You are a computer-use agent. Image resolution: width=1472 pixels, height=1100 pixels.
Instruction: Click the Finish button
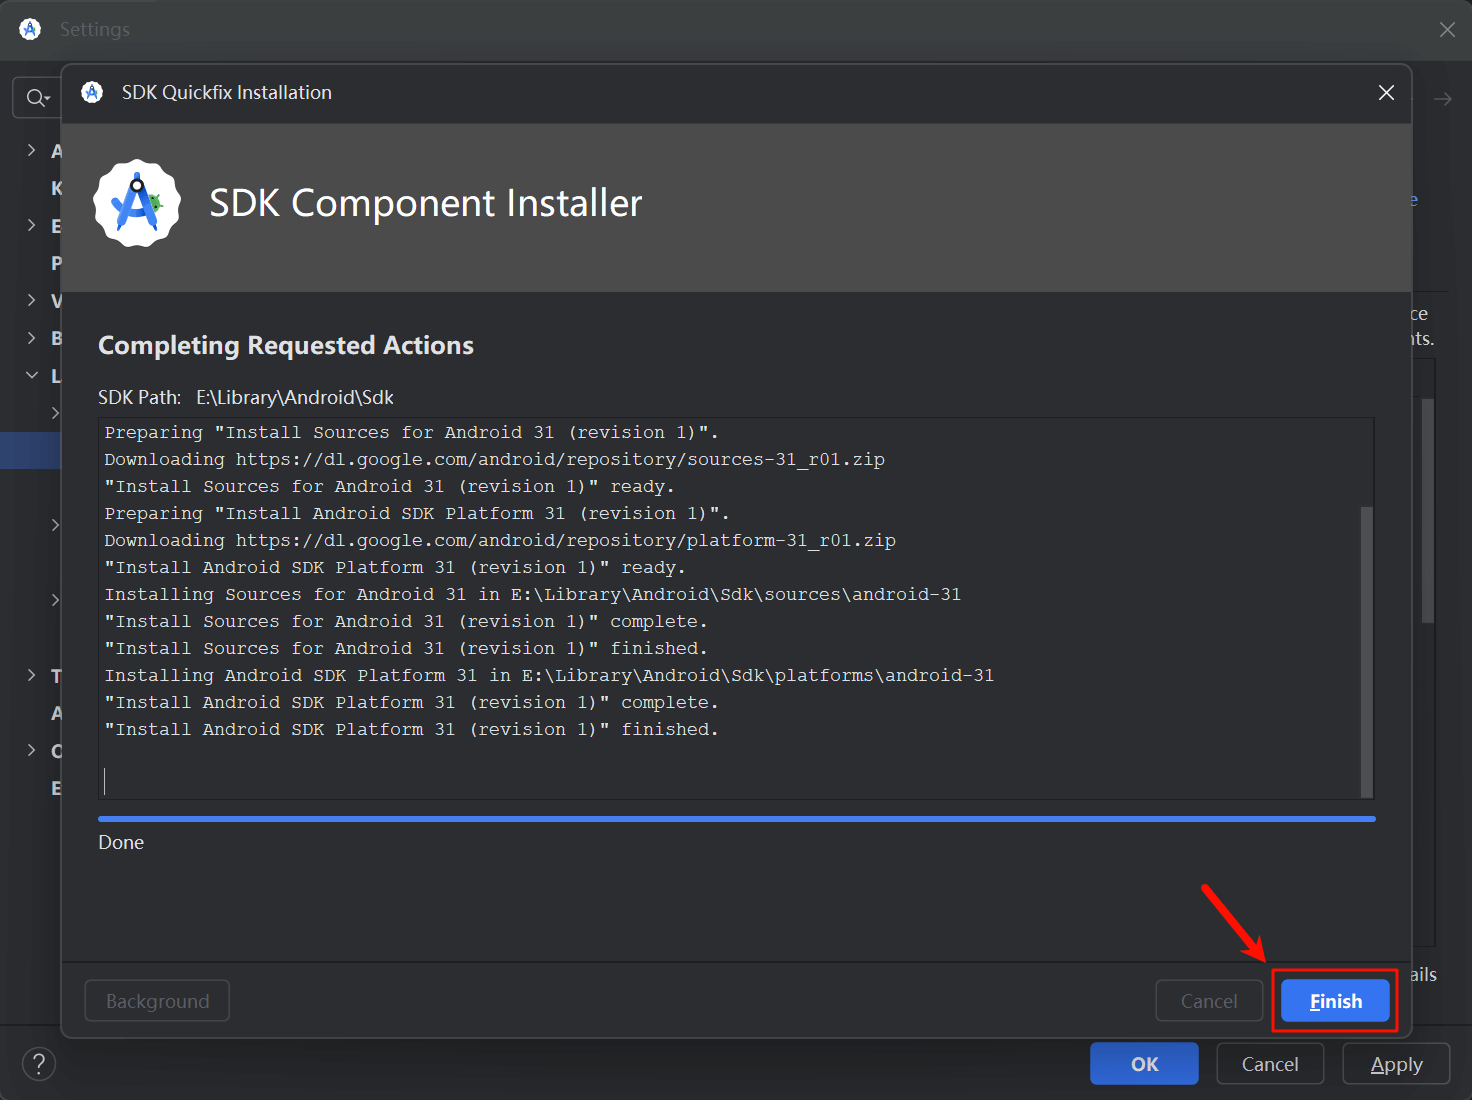tap(1335, 1001)
